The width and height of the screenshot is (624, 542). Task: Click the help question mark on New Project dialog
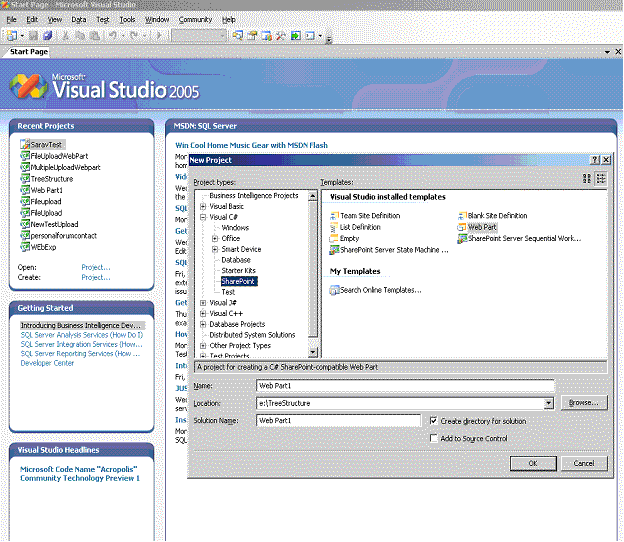coord(595,160)
